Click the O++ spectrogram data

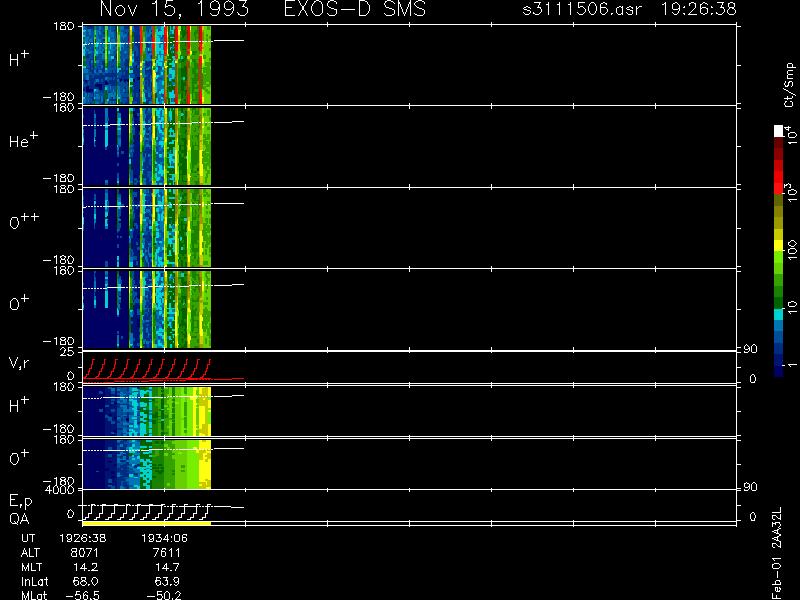(147, 228)
